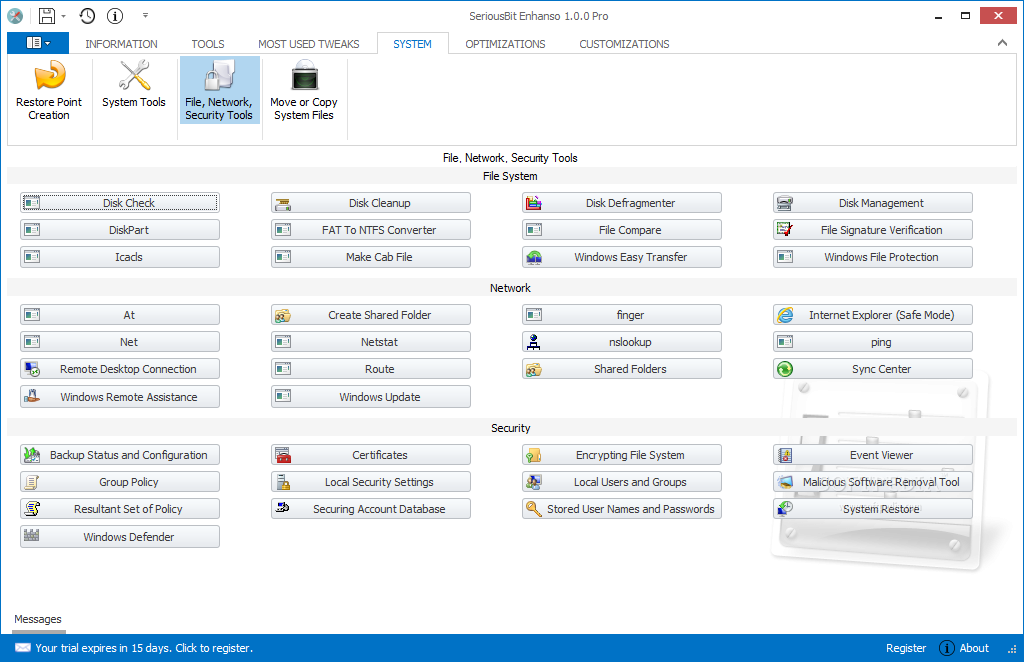
Task: Open Shared Folders
Action: (622, 369)
